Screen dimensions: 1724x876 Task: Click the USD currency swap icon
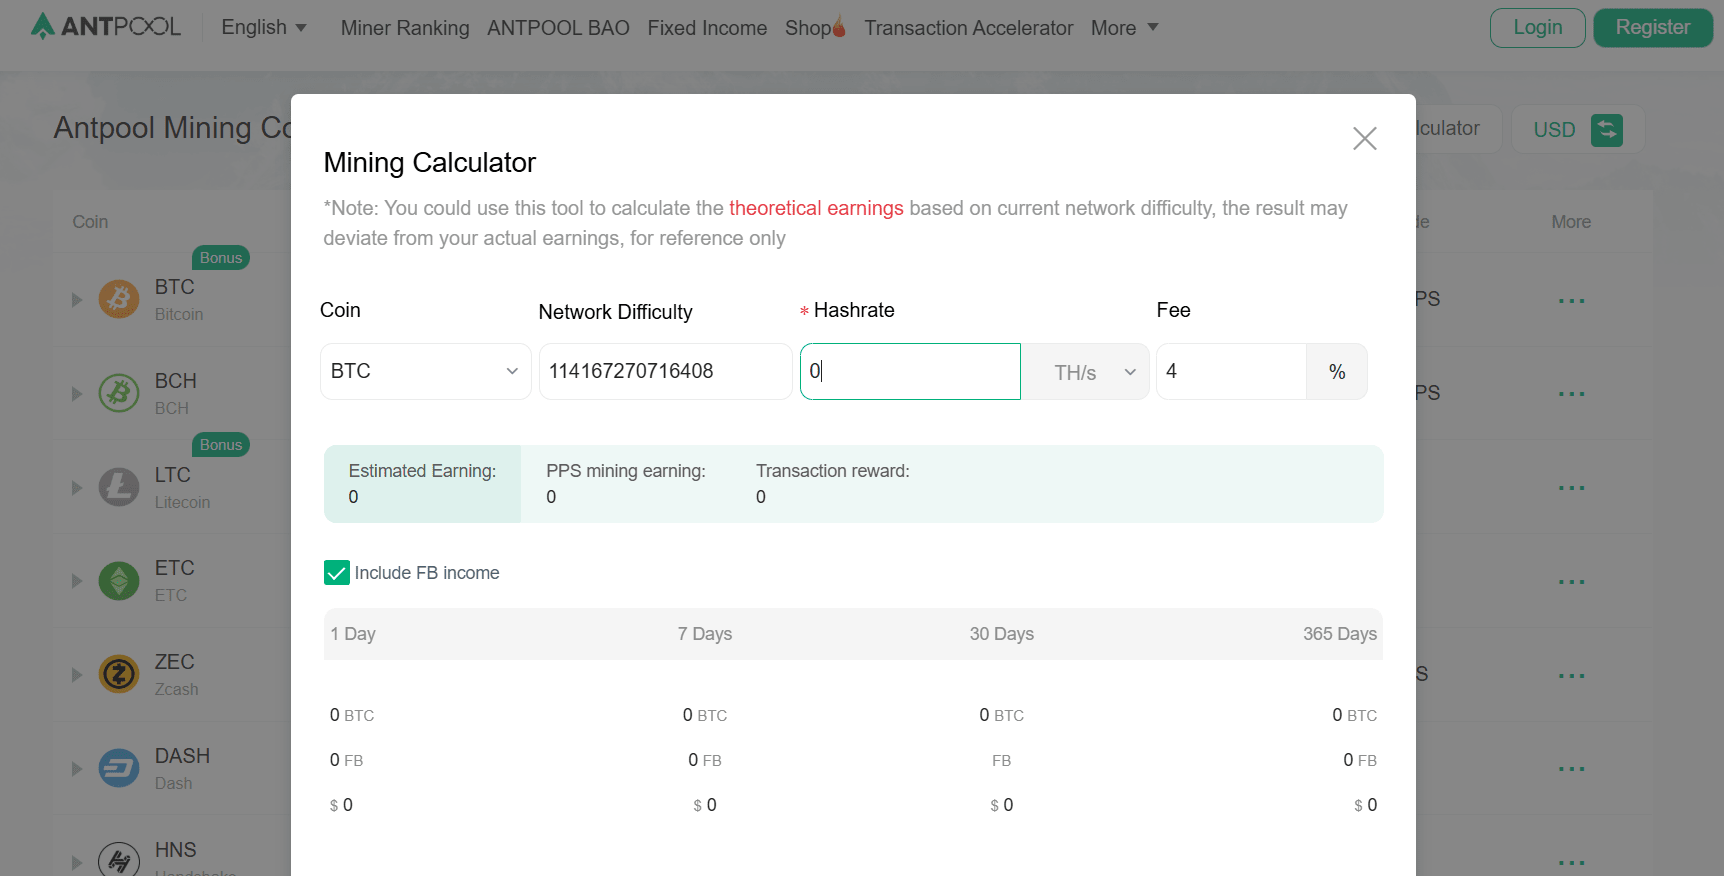pyautogui.click(x=1606, y=130)
